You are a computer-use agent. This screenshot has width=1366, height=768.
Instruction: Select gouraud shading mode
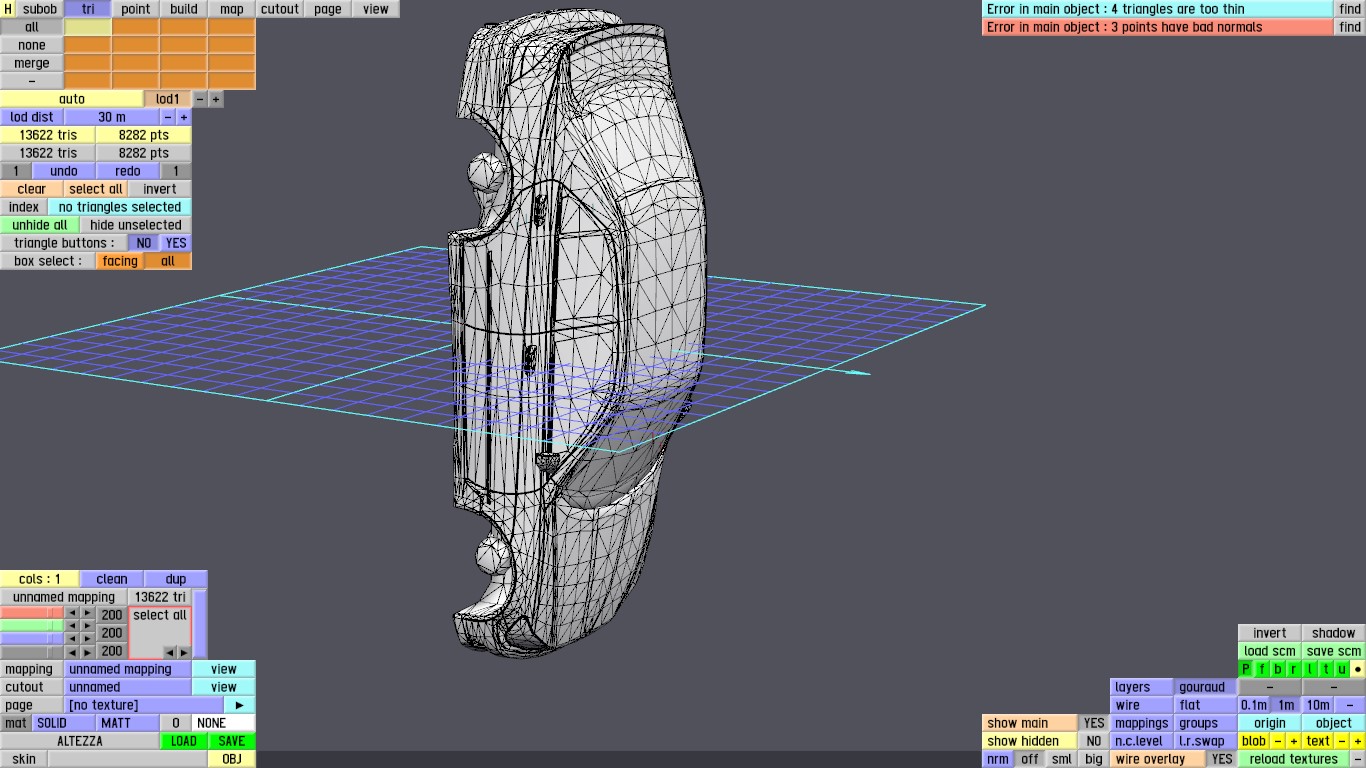click(x=1206, y=687)
